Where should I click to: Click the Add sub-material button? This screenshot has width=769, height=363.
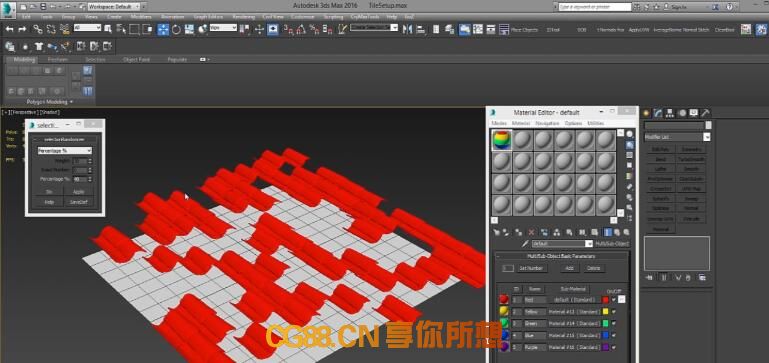coord(569,268)
